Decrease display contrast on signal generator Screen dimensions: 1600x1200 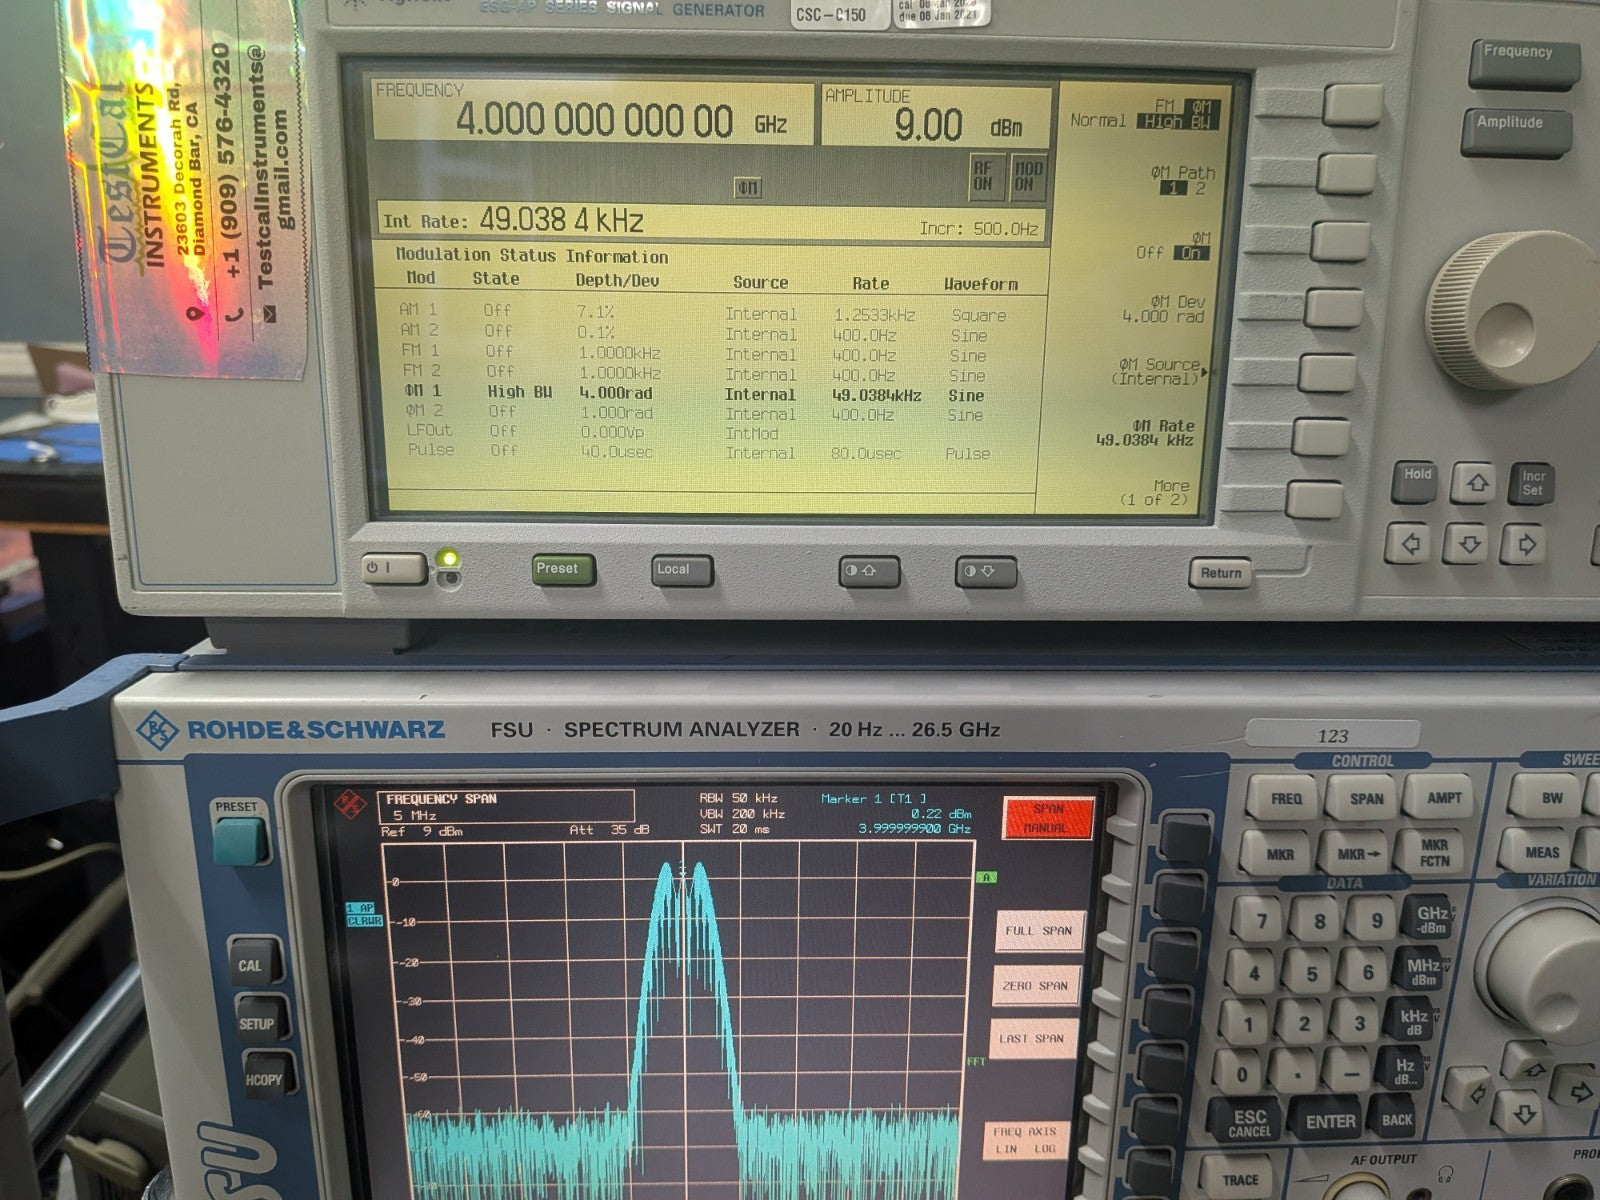tap(986, 572)
